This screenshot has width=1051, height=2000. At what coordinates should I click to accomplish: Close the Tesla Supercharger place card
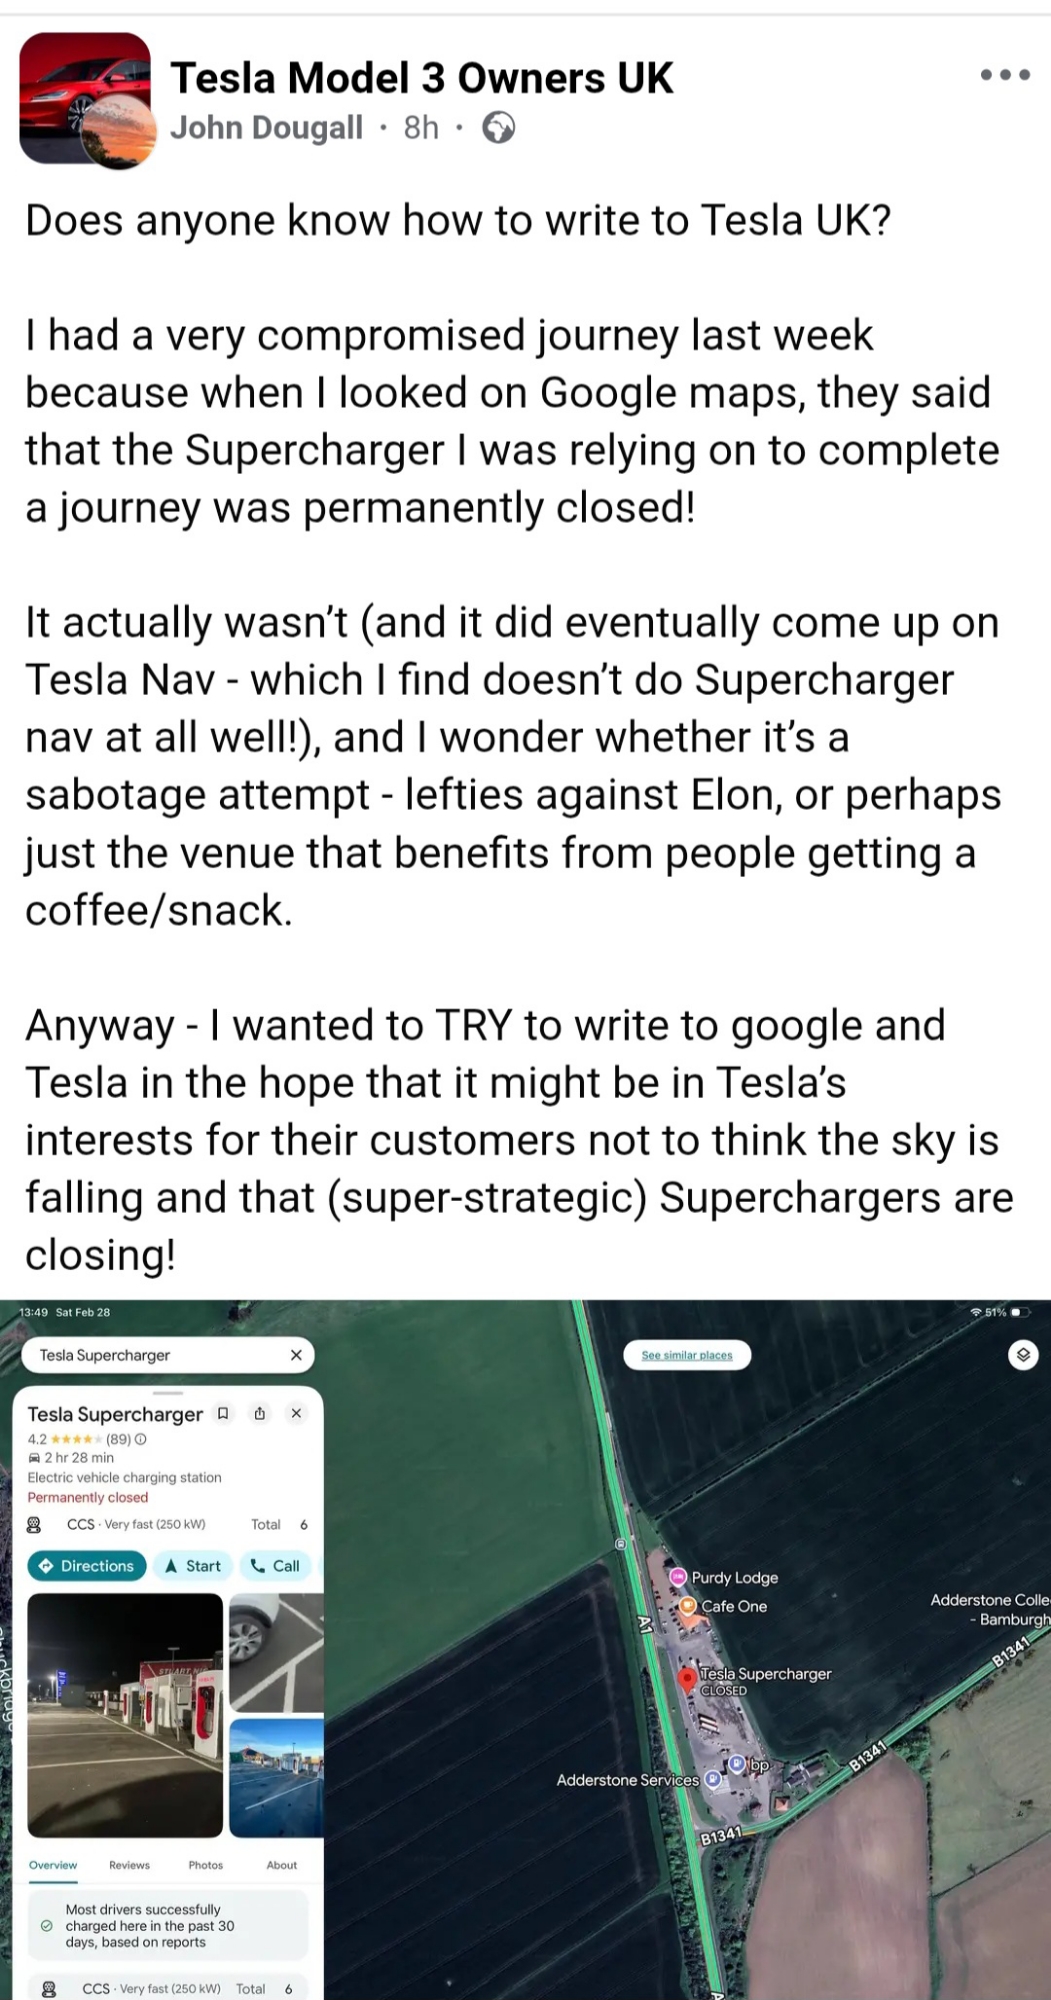296,1413
